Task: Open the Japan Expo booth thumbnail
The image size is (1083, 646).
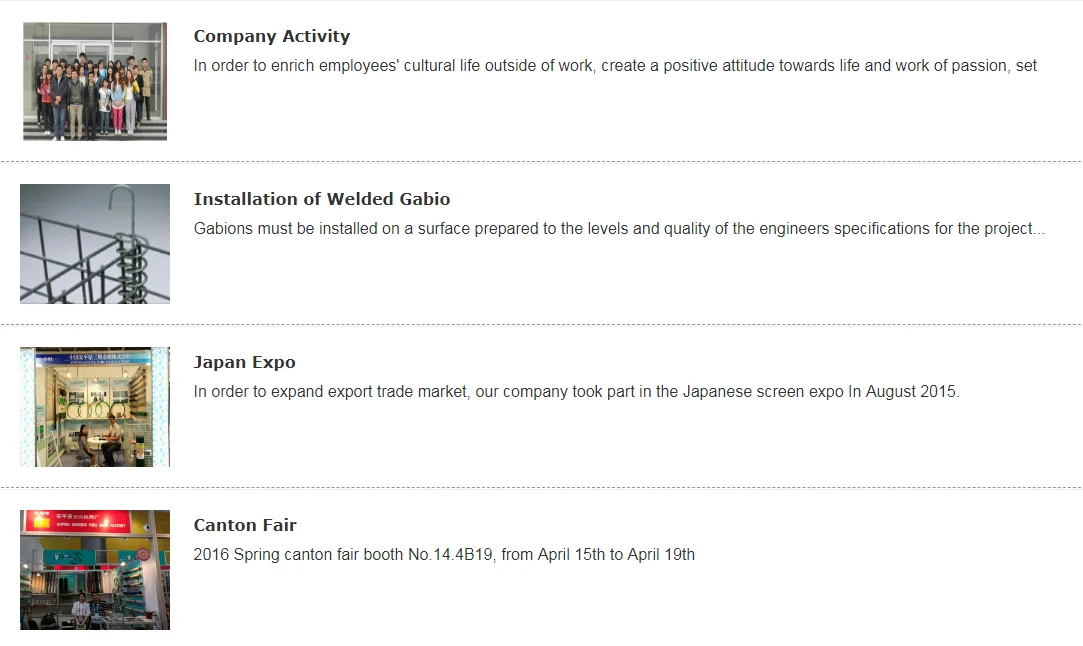Action: 95,406
